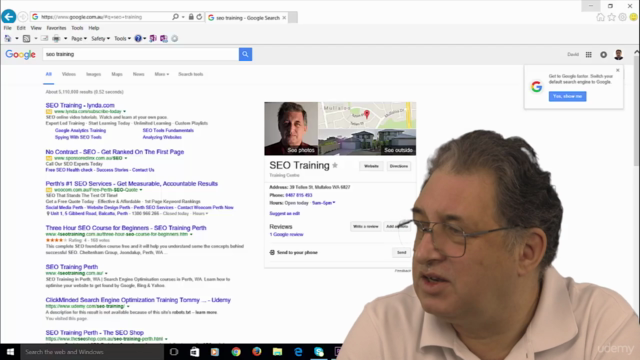Open the Windows Start button
This screenshot has height=360, width=640.
[x=10, y=352]
